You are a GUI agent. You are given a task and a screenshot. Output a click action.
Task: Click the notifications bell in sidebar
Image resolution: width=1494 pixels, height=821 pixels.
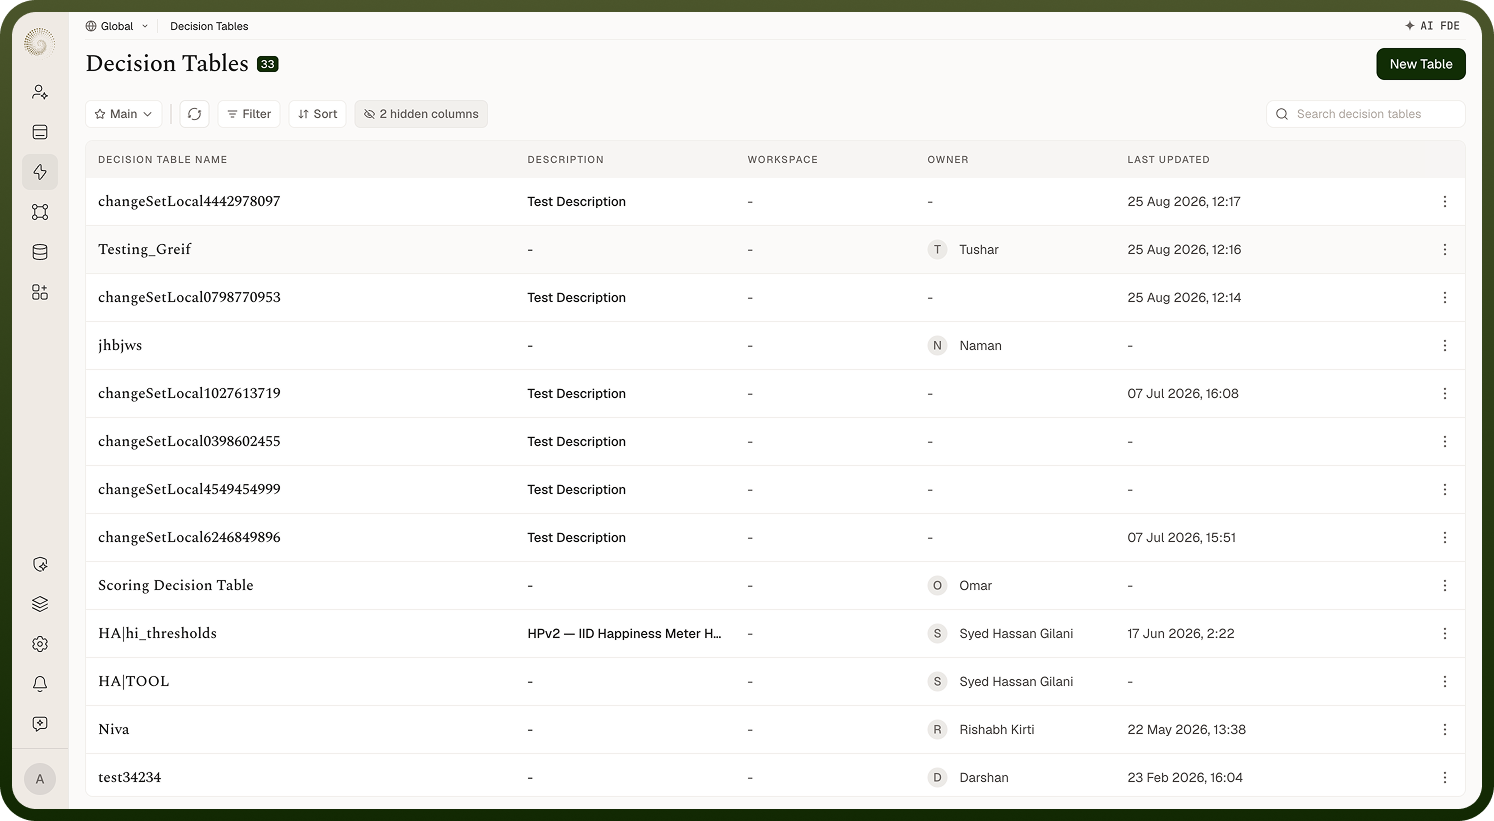coord(40,684)
